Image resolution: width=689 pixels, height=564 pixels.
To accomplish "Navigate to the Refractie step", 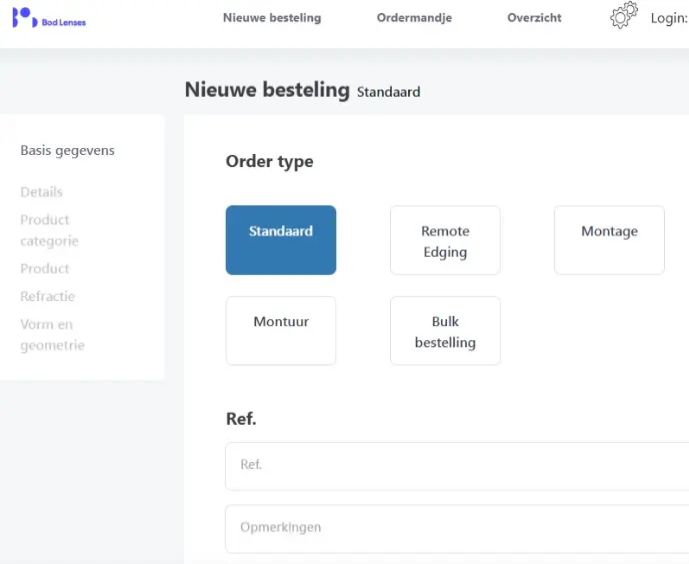I will pyautogui.click(x=47, y=296).
